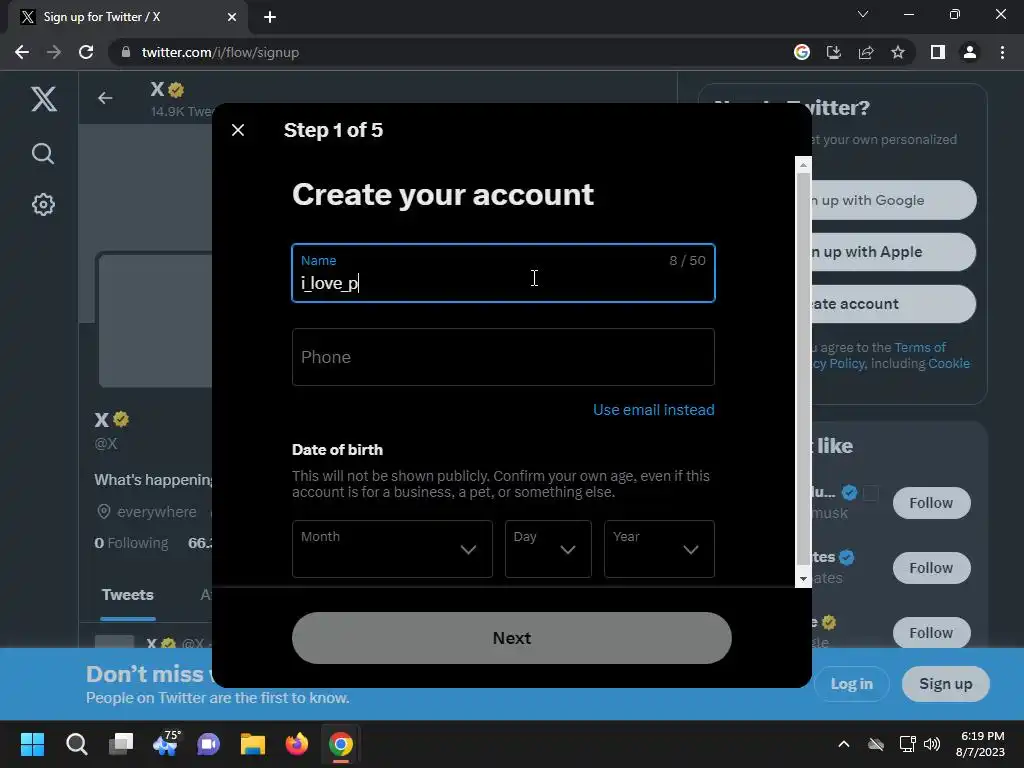Click the address bar URL
Image resolution: width=1024 pixels, height=768 pixels.
point(220,52)
